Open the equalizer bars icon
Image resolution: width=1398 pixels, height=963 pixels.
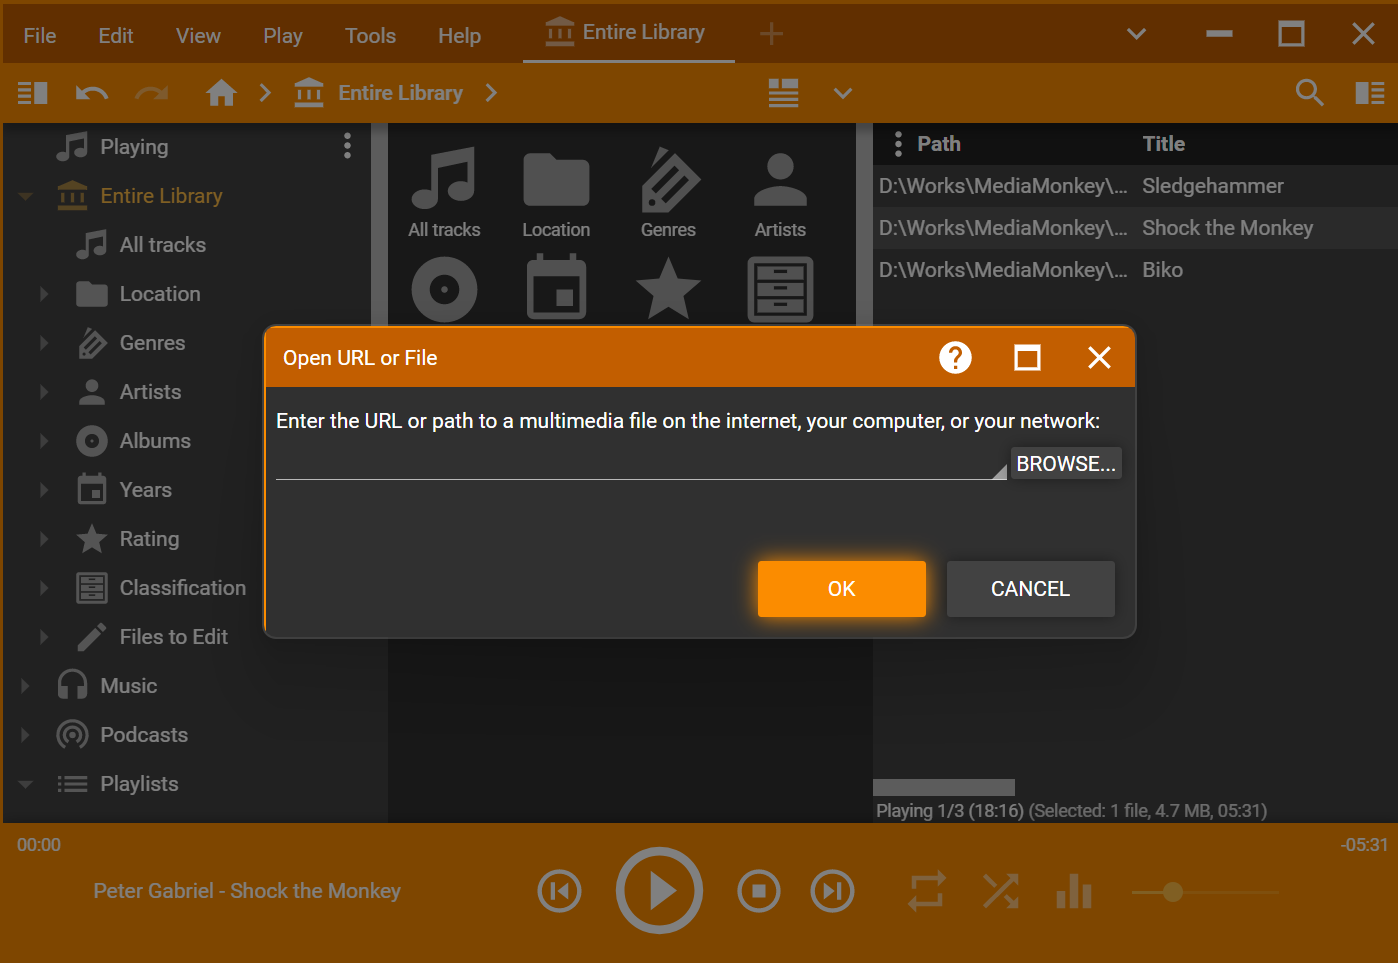click(1073, 891)
